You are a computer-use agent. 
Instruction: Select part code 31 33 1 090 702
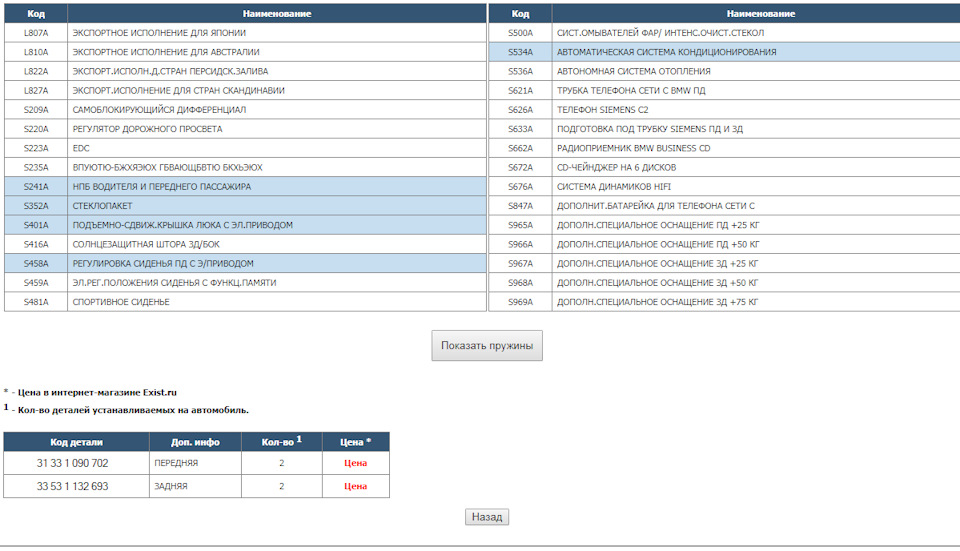[x=72, y=463]
